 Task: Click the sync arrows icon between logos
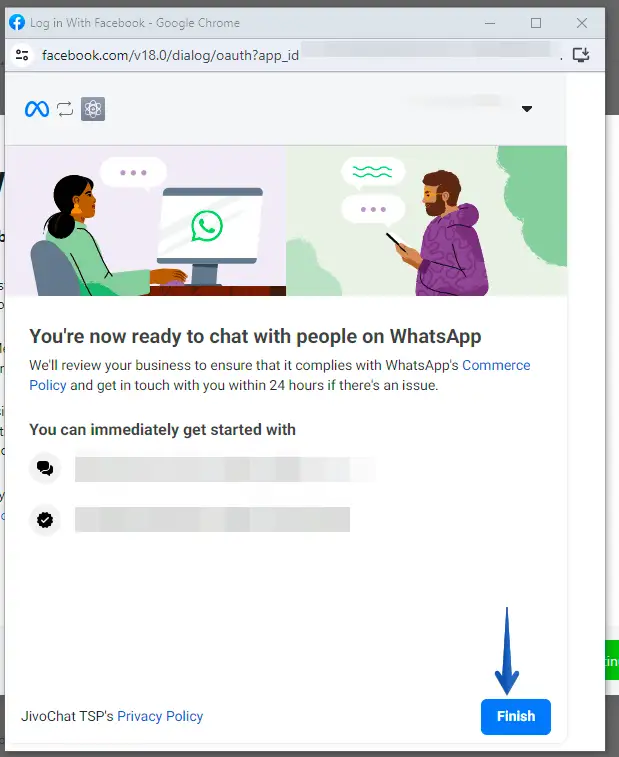coord(65,109)
